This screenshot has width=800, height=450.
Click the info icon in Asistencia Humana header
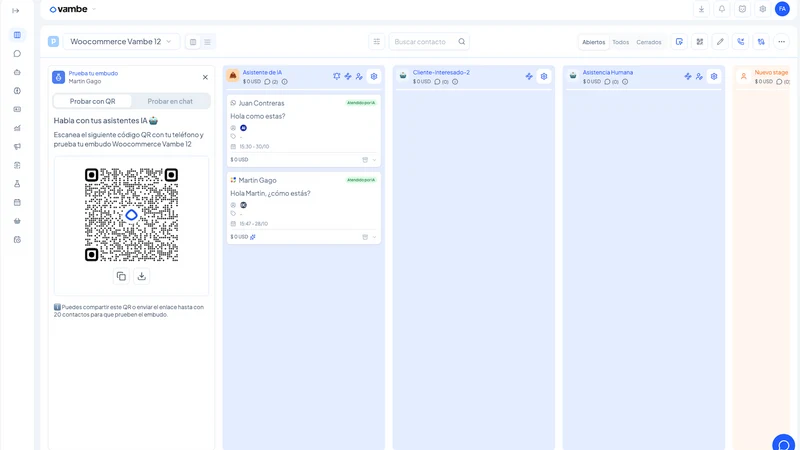click(625, 82)
